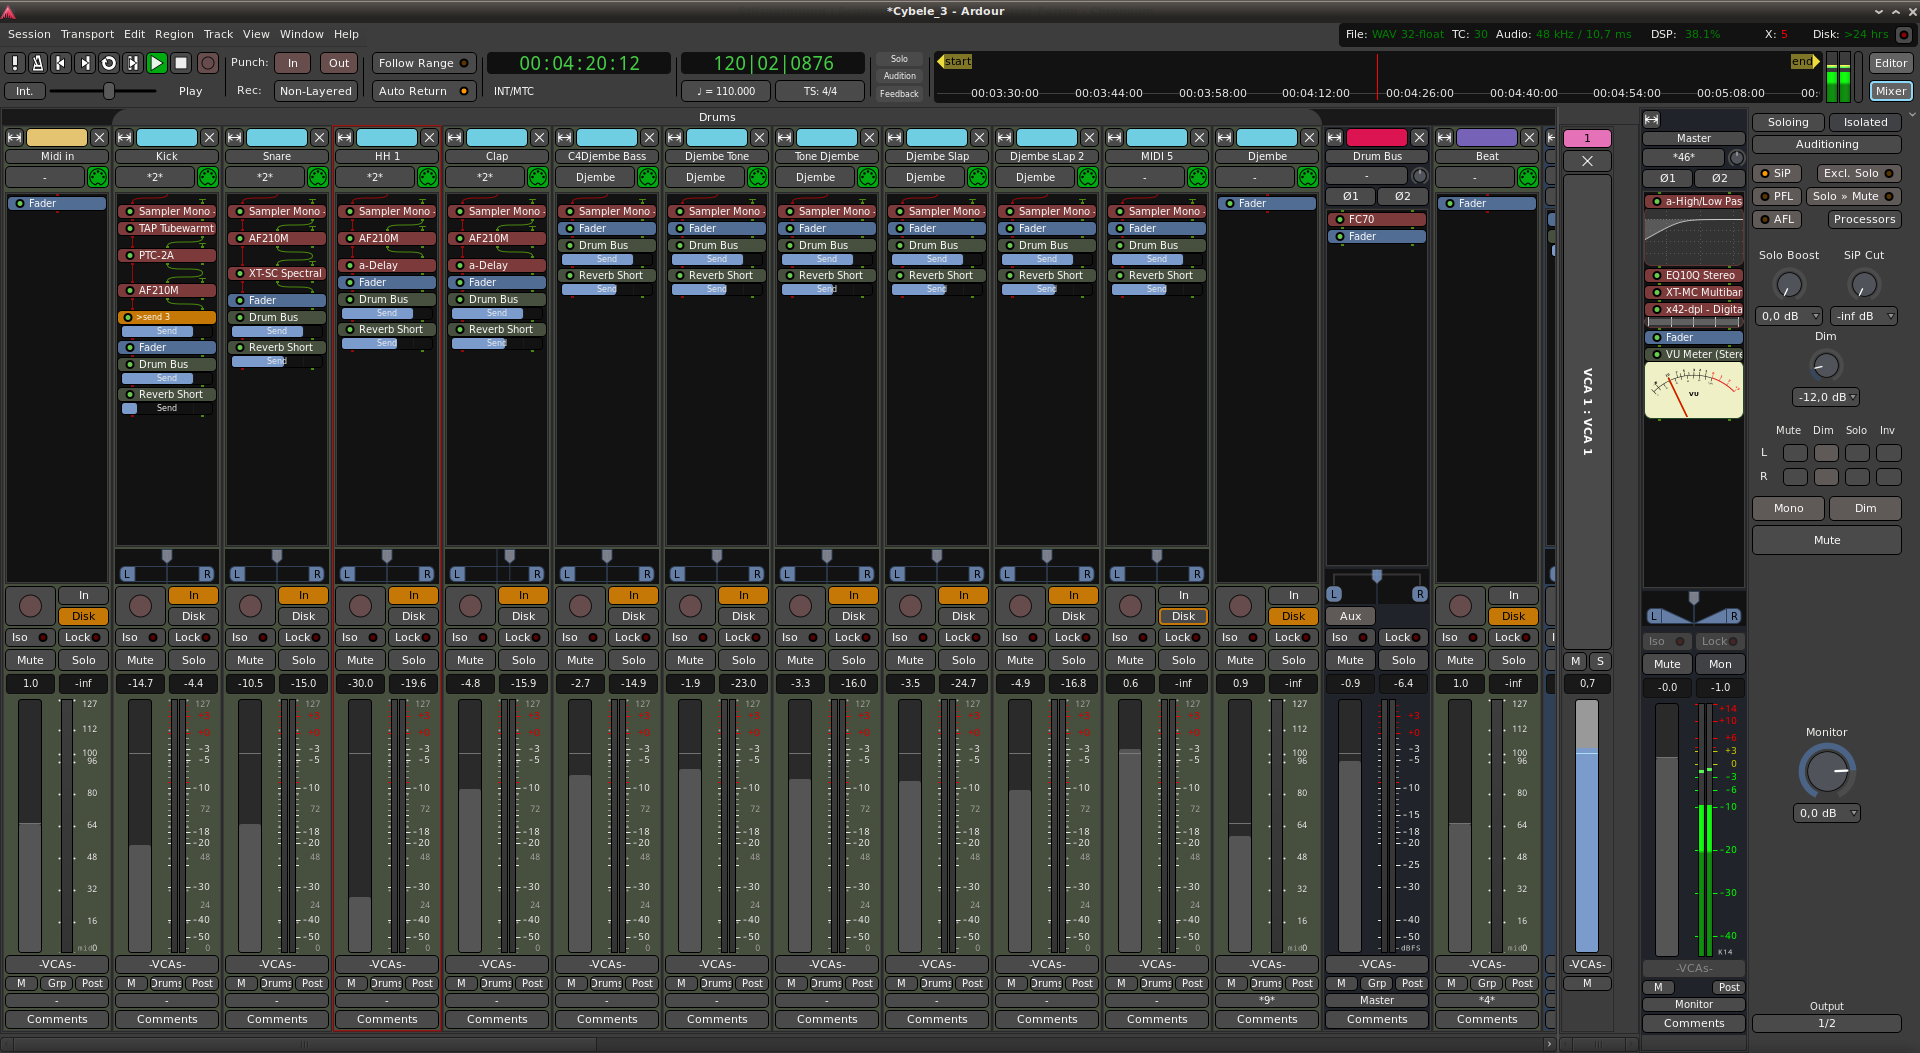Open Comments for the Snare strip
Image resolution: width=1920 pixels, height=1053 pixels.
tap(277, 1019)
